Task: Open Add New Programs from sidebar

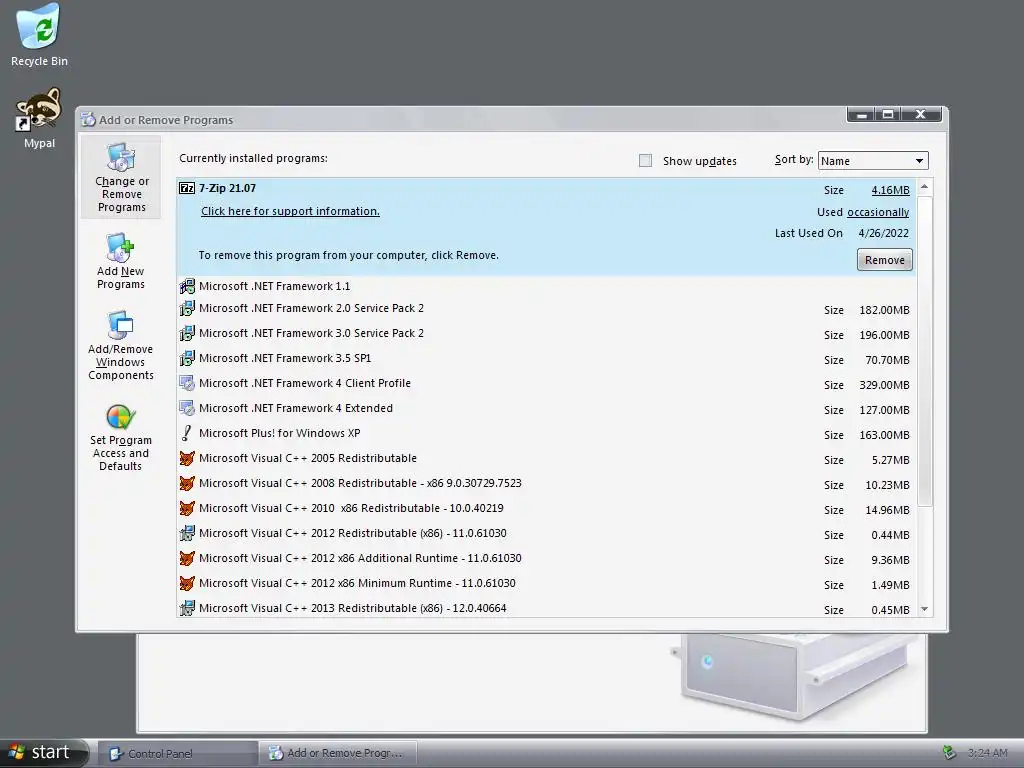Action: pyautogui.click(x=121, y=261)
